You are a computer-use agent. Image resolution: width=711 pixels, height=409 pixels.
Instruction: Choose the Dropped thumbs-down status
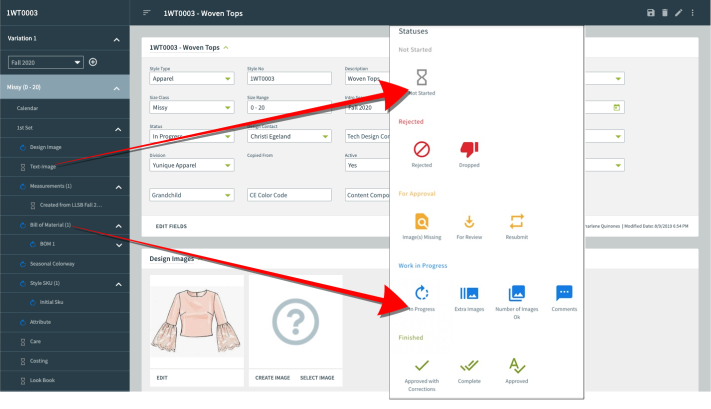click(468, 150)
